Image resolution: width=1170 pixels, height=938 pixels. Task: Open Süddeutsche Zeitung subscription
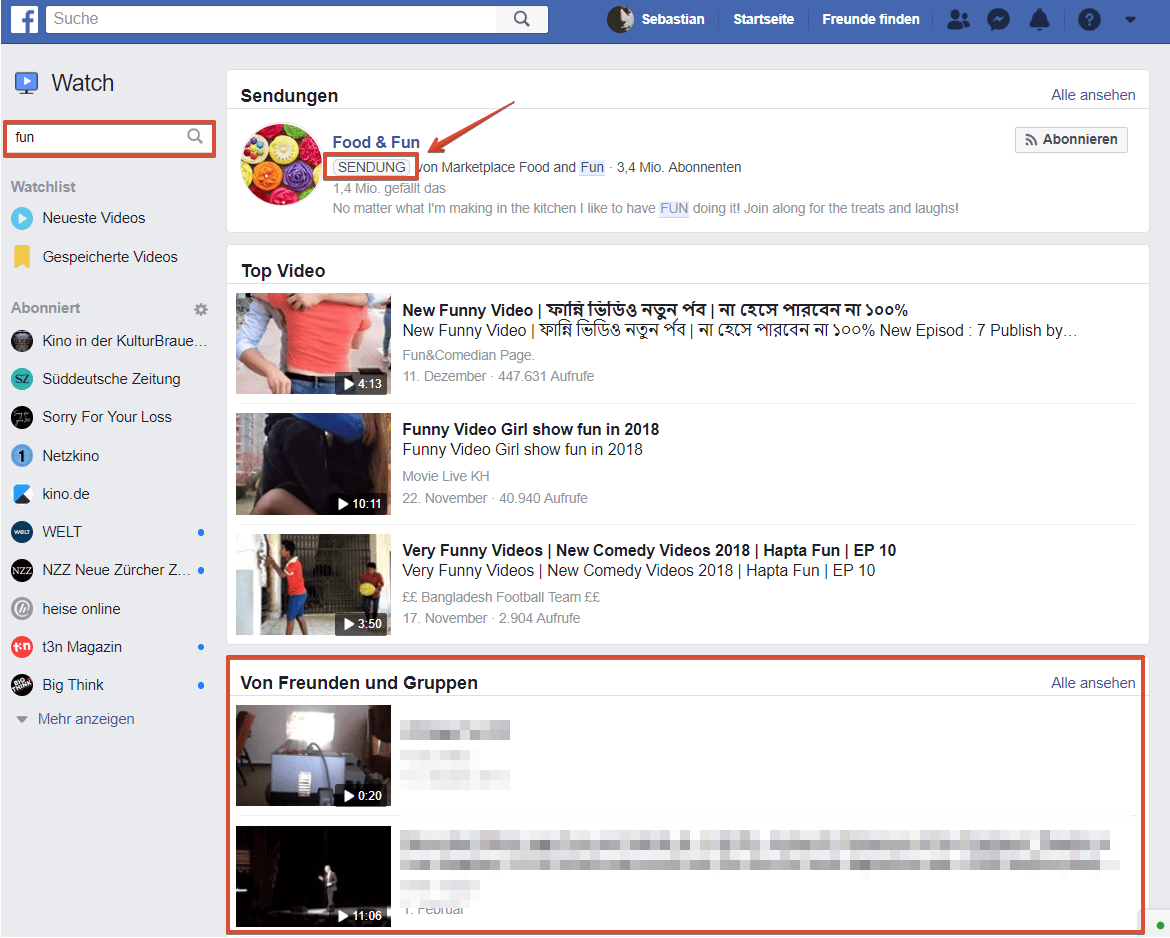point(111,379)
